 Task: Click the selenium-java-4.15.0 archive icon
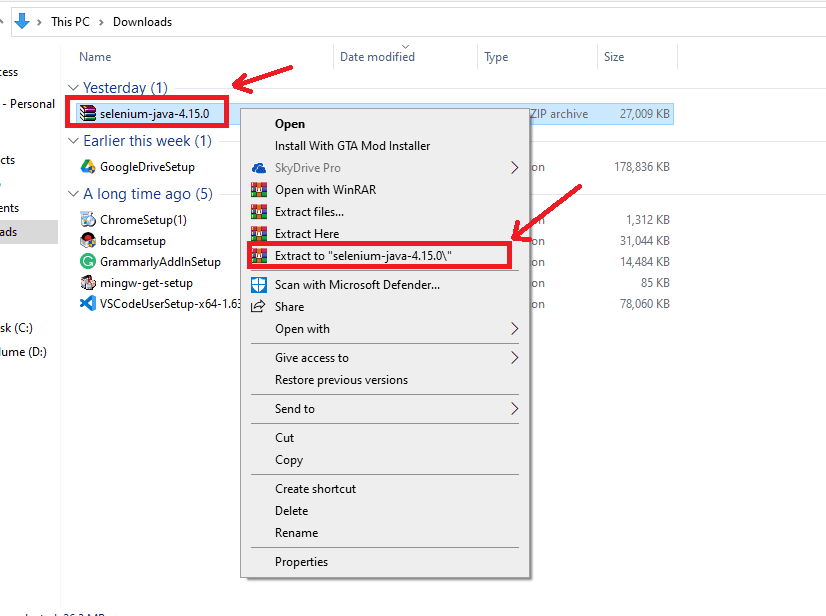[88, 114]
